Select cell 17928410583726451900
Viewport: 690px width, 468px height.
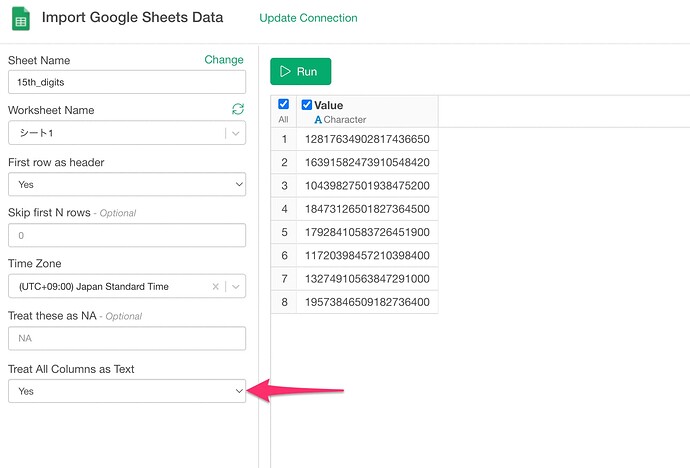click(367, 232)
